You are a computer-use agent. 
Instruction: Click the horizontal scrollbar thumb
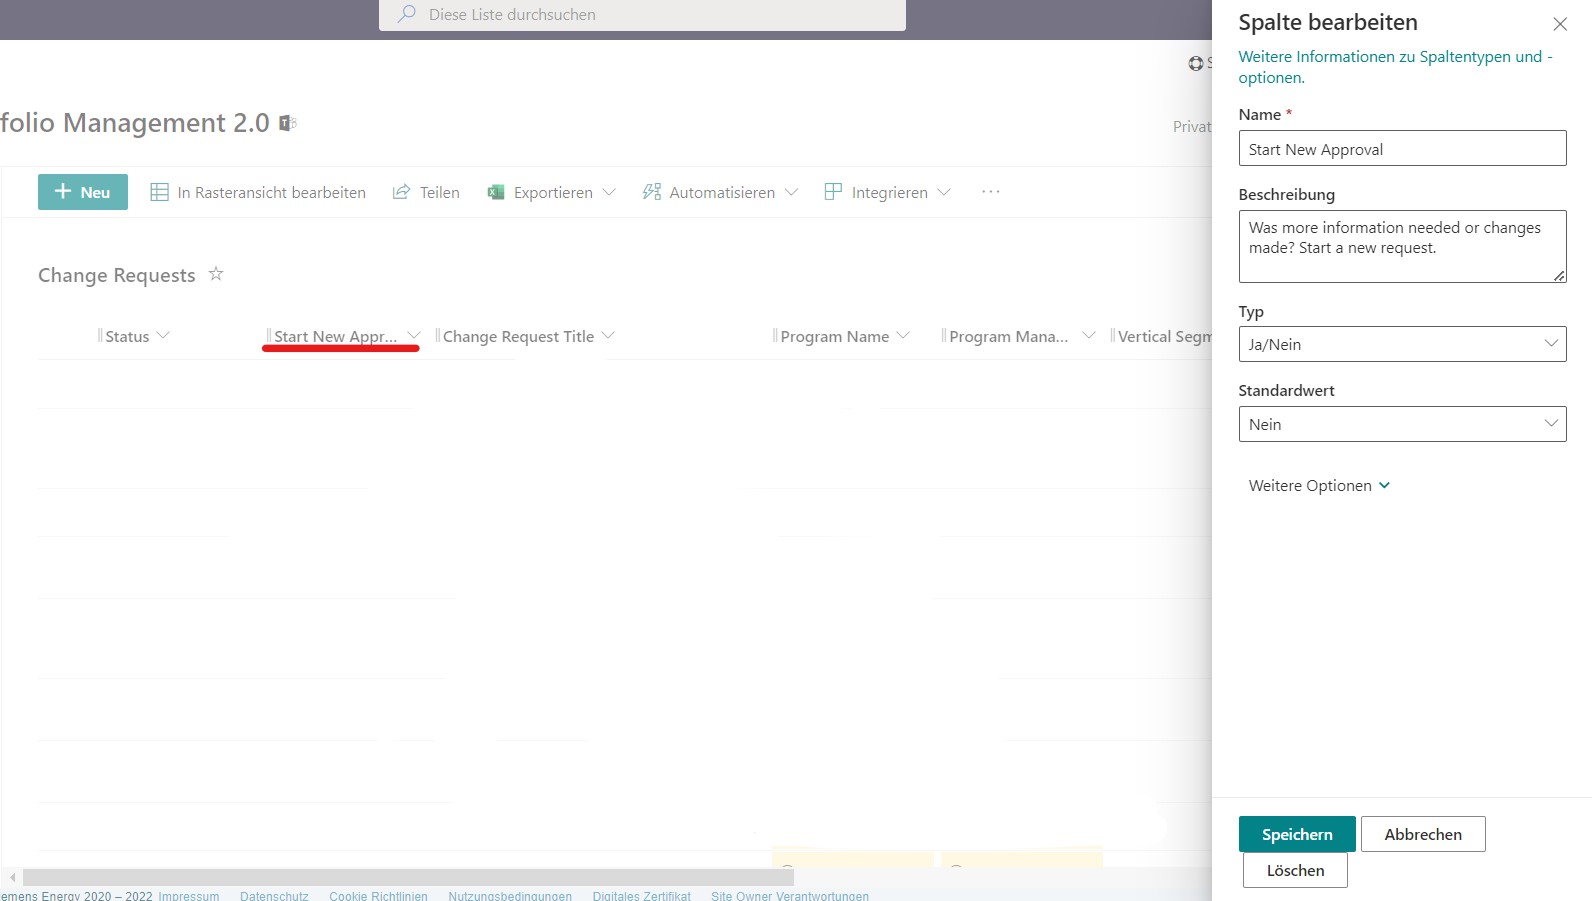coord(408,877)
